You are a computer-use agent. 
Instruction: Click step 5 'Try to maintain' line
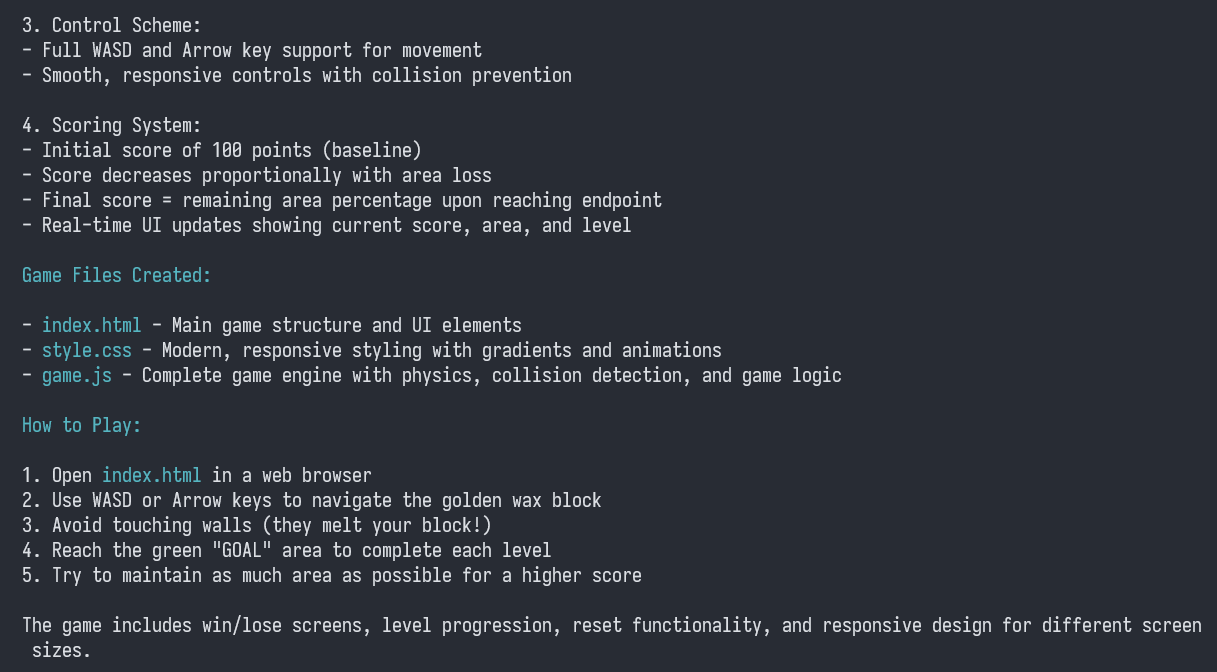pyautogui.click(x=332, y=575)
